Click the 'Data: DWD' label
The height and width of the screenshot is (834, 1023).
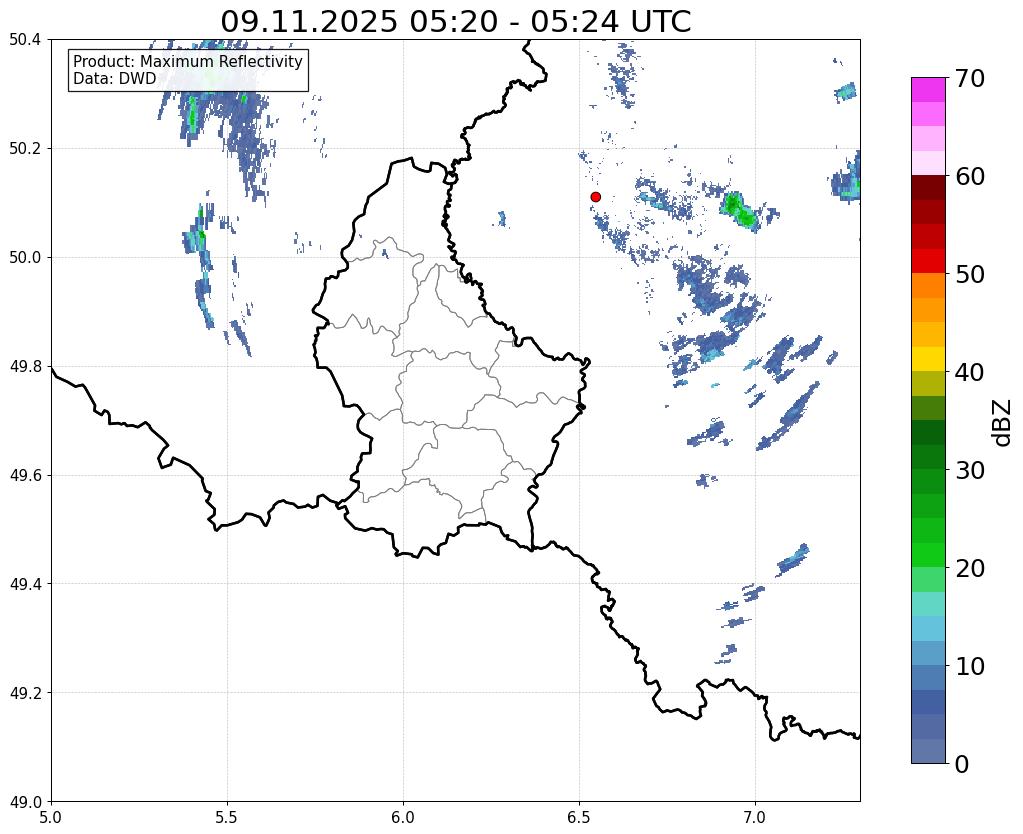point(115,79)
